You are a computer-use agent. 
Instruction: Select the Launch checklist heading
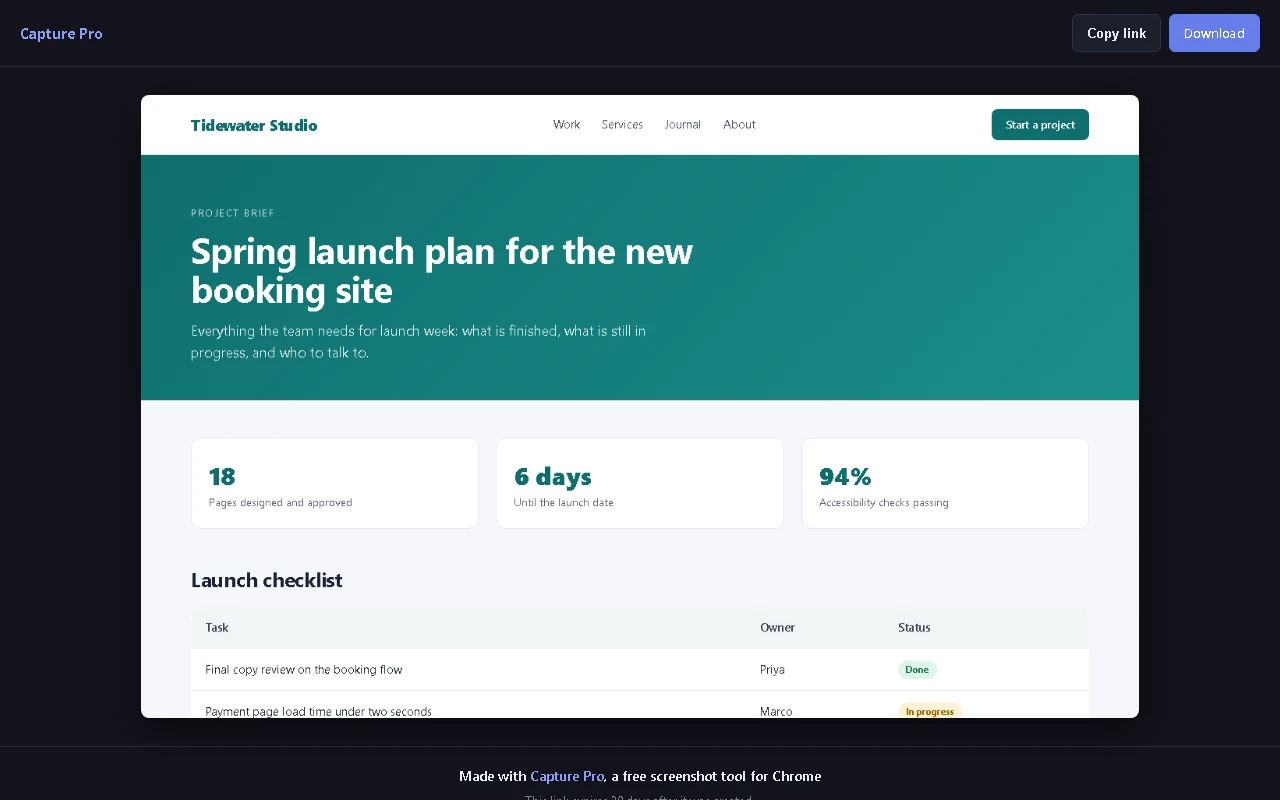point(266,580)
